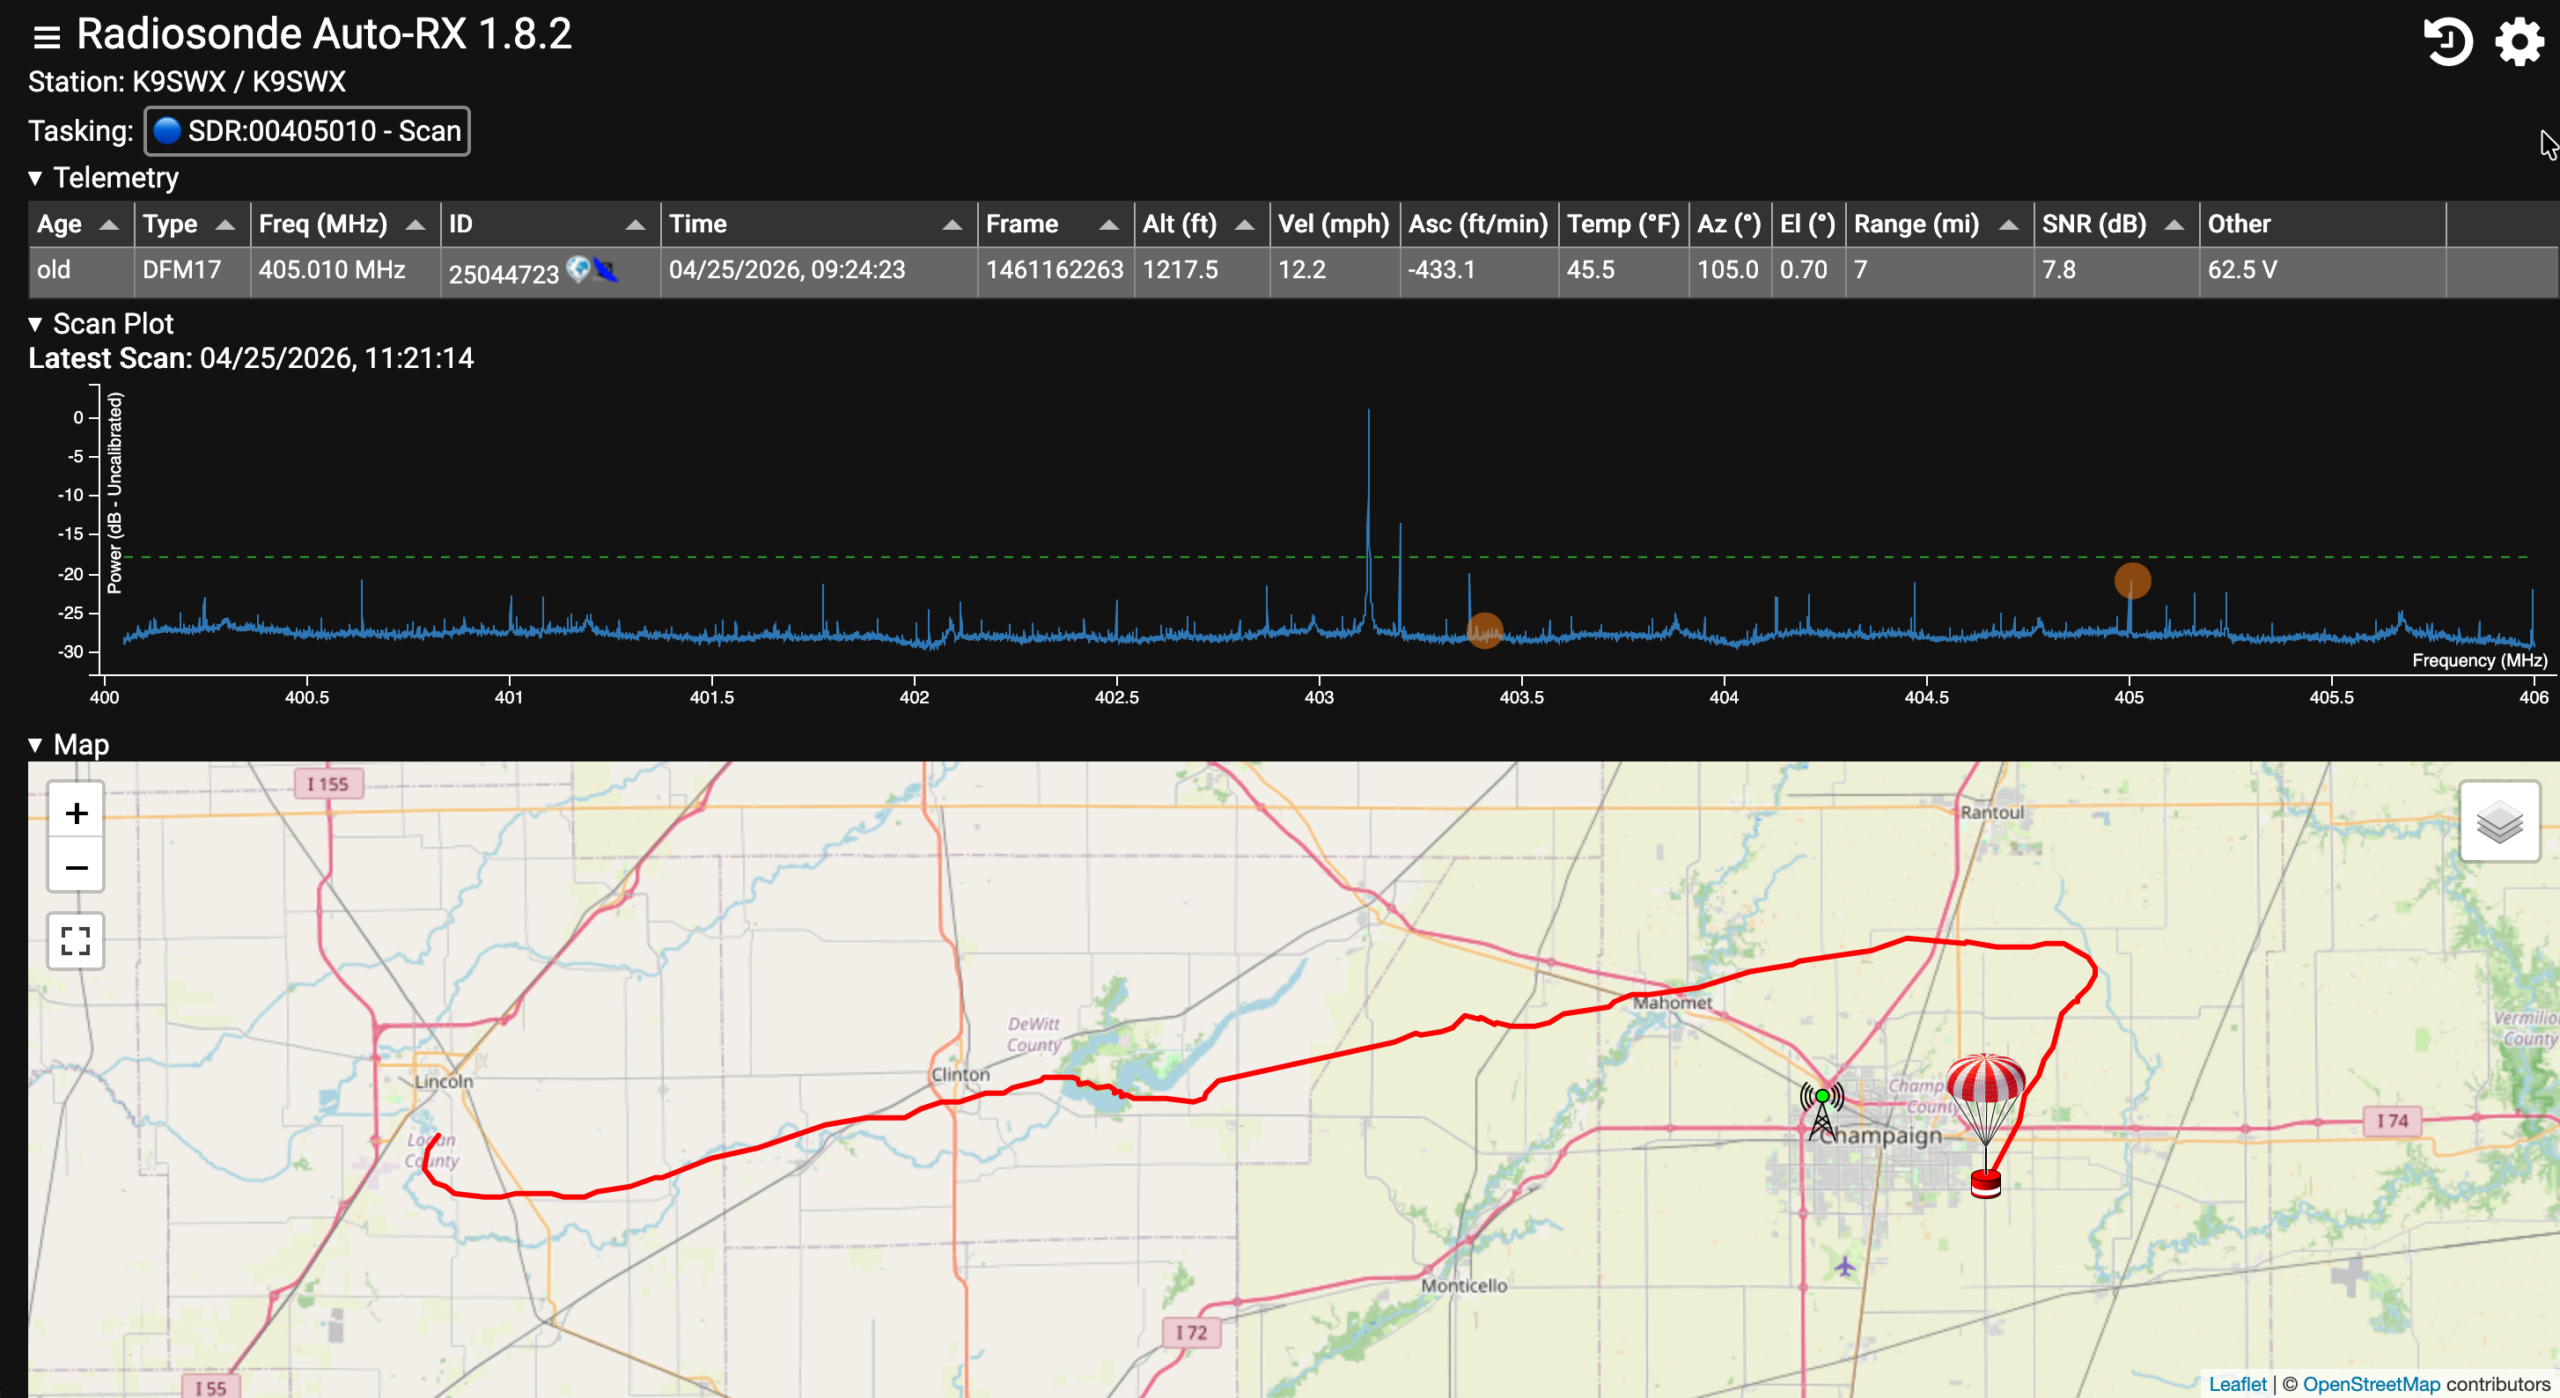Image resolution: width=2560 pixels, height=1398 pixels.
Task: Click the orange scan peak marker near 405 MHz
Action: click(2132, 580)
